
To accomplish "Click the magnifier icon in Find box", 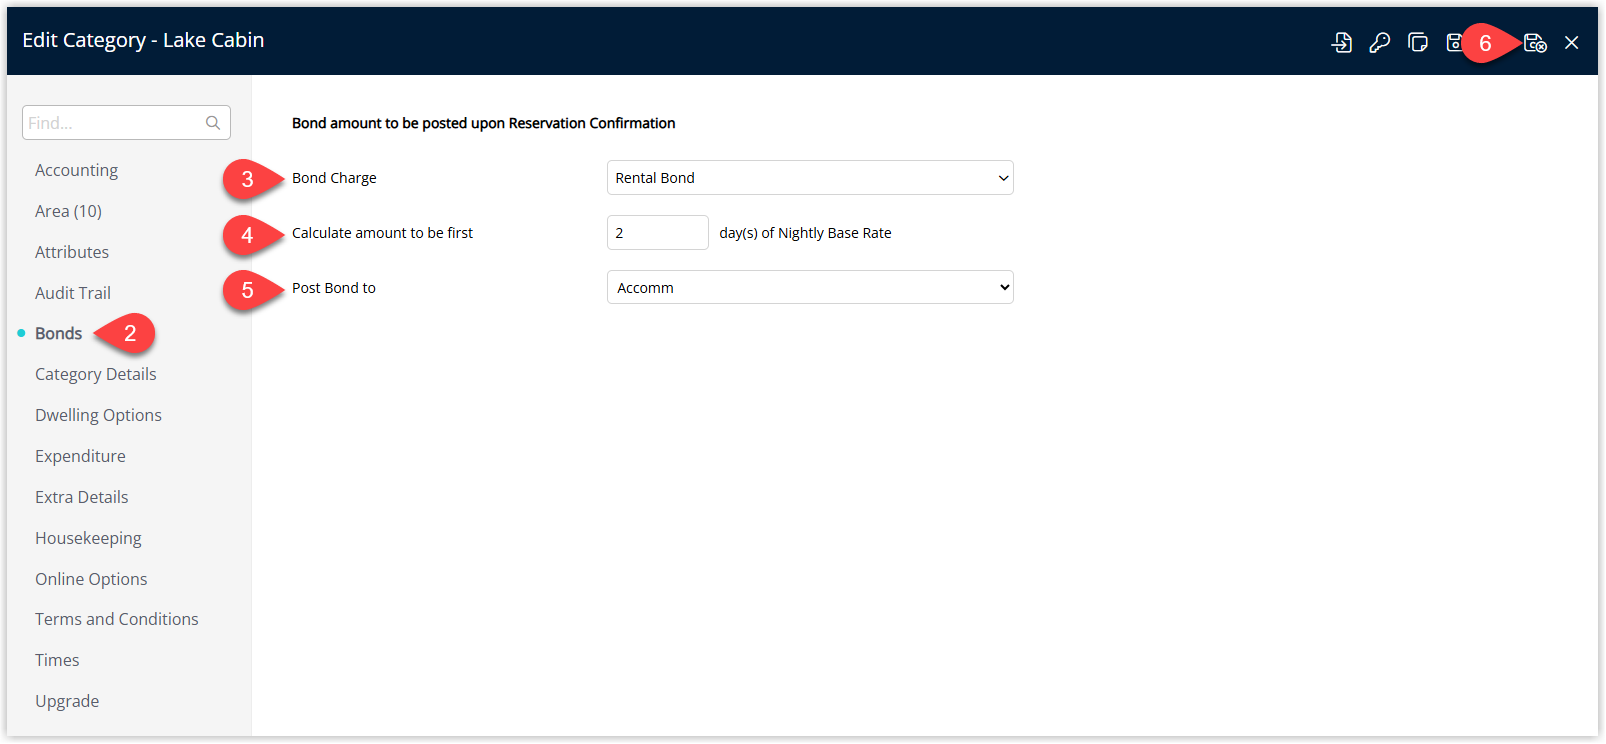I will coord(213,123).
